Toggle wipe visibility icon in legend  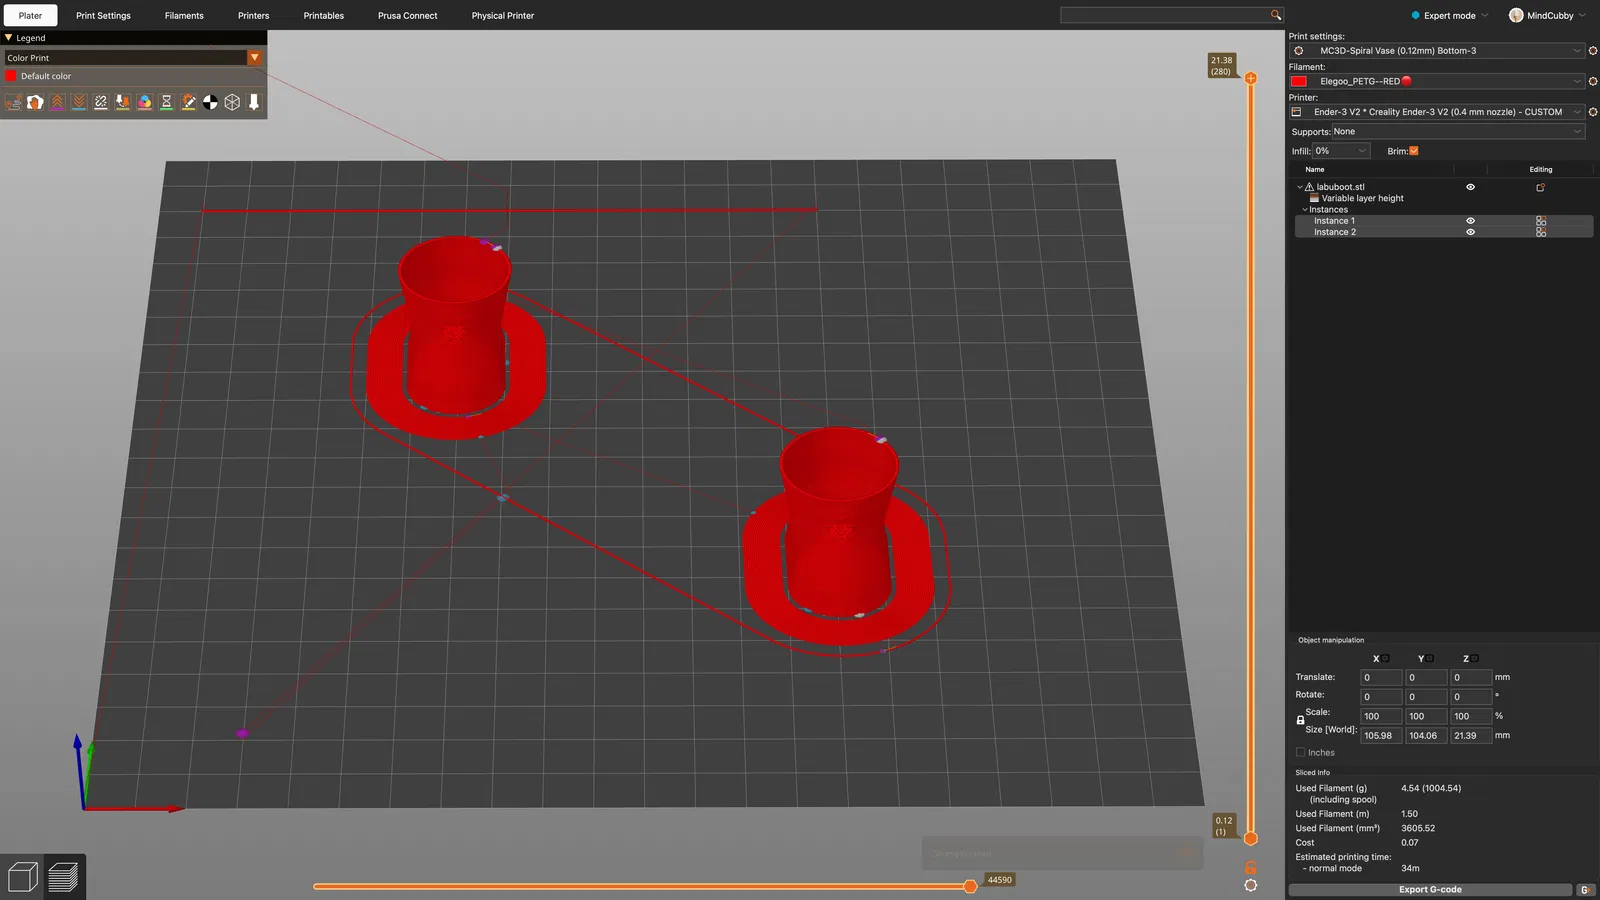pos(36,102)
